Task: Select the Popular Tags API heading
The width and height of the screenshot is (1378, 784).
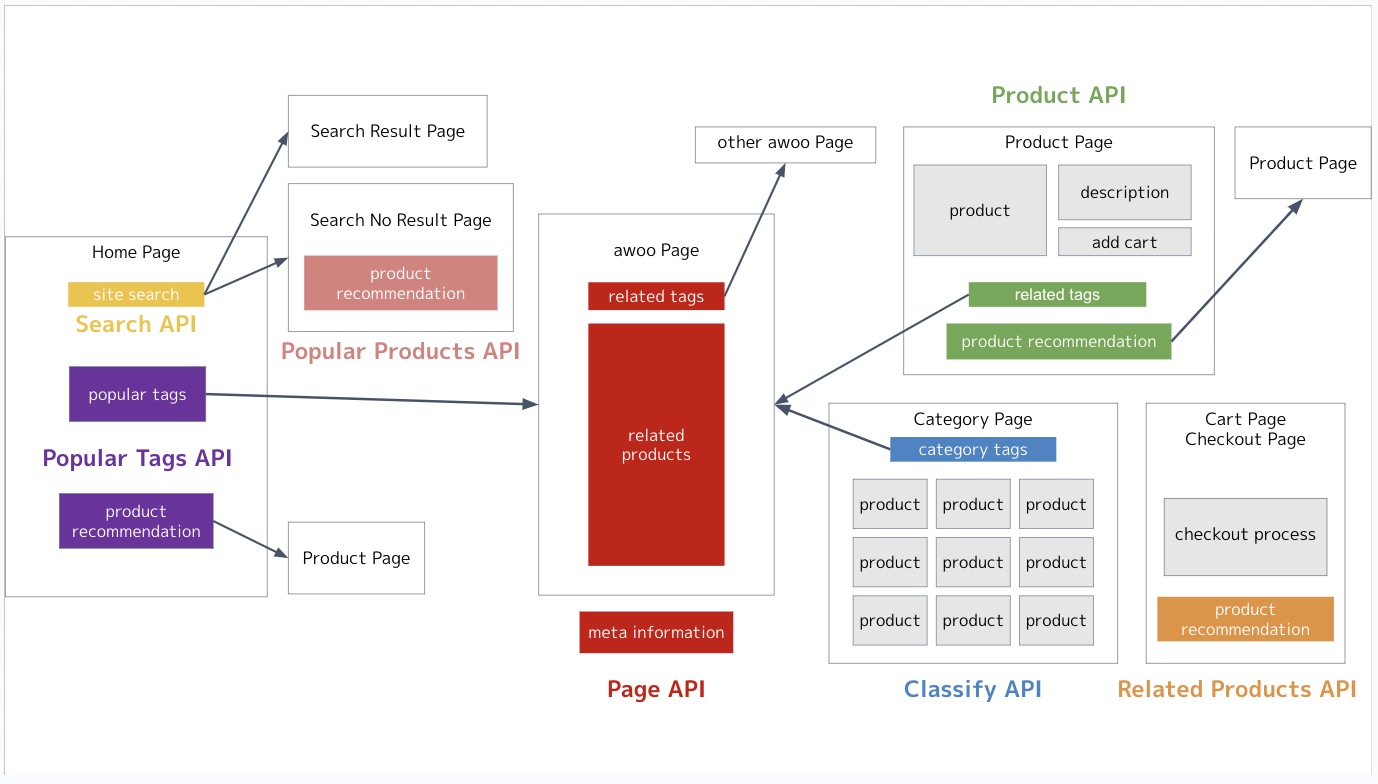Action: 137,458
